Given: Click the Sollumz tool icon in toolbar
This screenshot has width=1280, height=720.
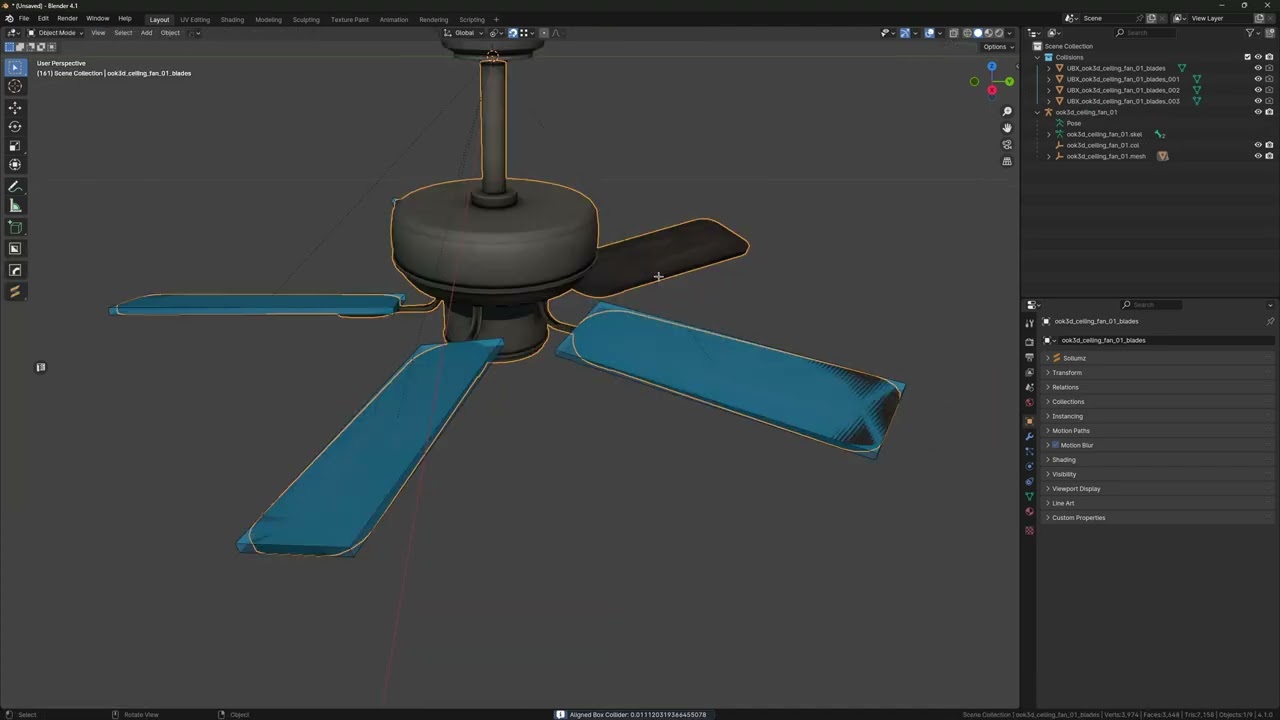Looking at the screenshot, I should pyautogui.click(x=15, y=292).
